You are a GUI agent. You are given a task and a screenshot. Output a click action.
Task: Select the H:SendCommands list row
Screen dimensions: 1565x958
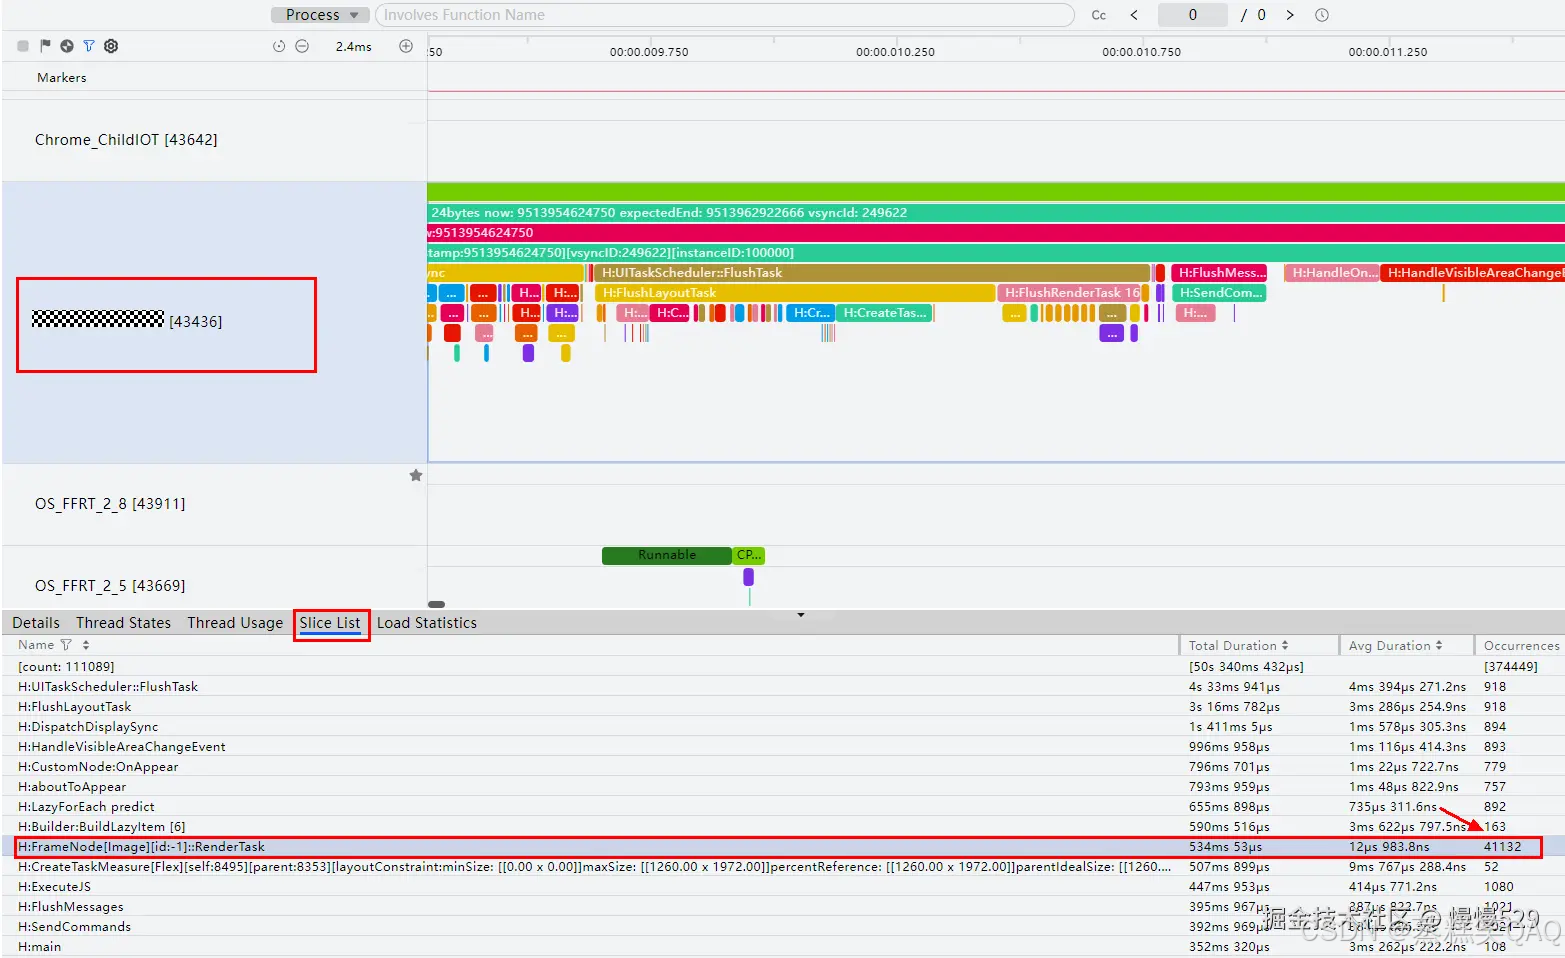click(x=782, y=927)
